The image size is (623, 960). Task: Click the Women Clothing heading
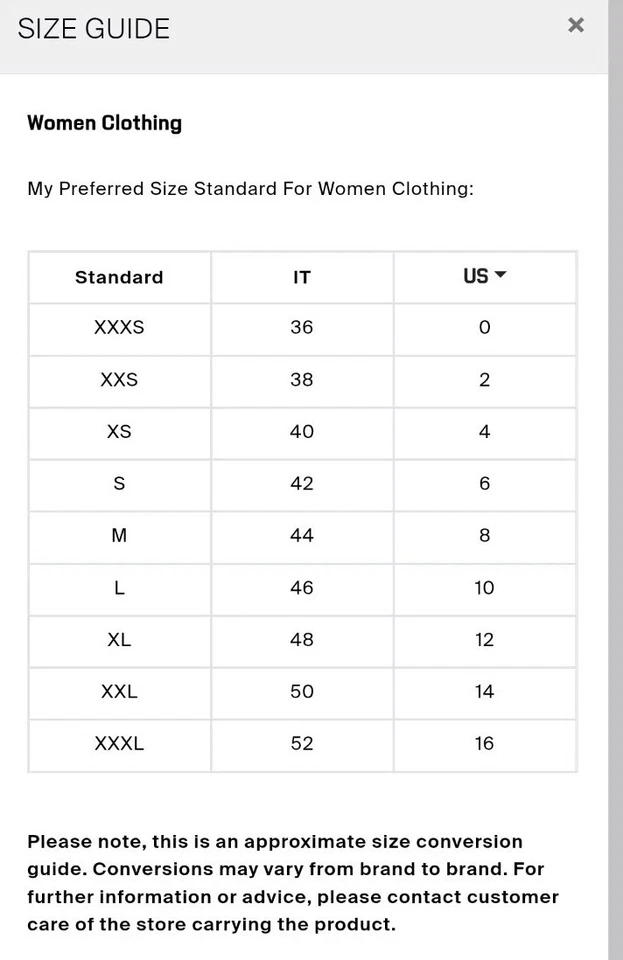click(x=104, y=123)
